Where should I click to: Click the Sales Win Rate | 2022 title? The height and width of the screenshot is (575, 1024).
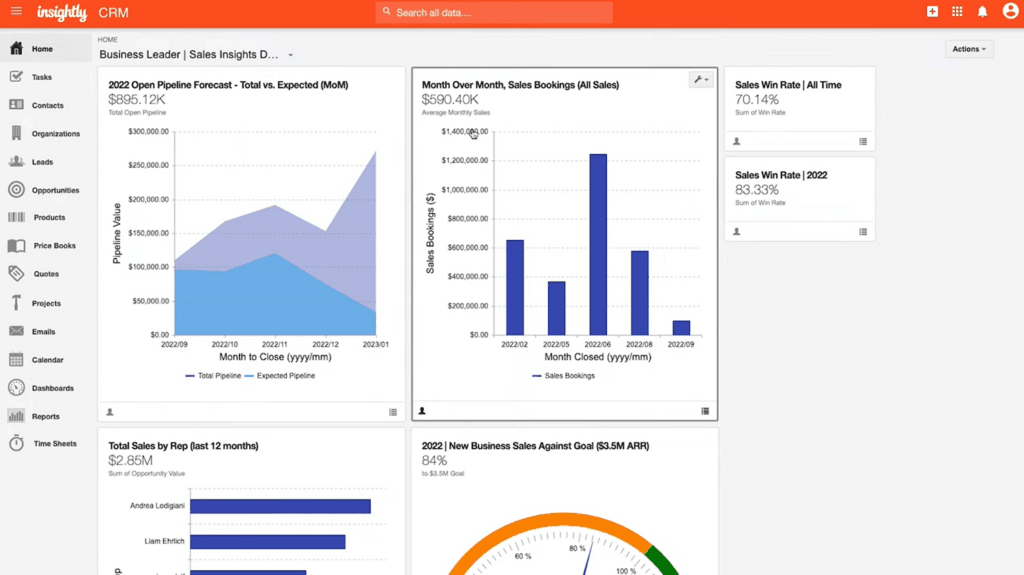click(781, 175)
